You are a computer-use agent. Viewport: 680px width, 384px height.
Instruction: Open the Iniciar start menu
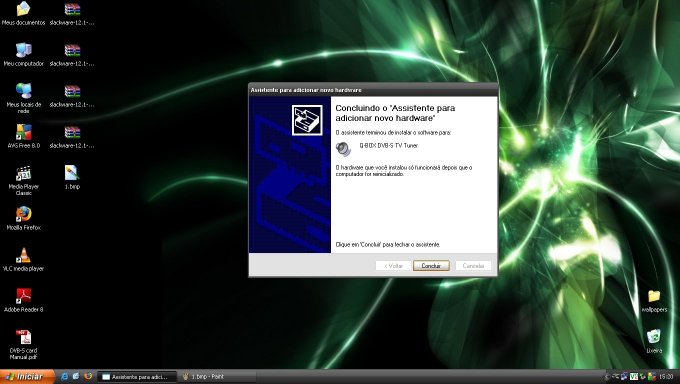coord(27,377)
